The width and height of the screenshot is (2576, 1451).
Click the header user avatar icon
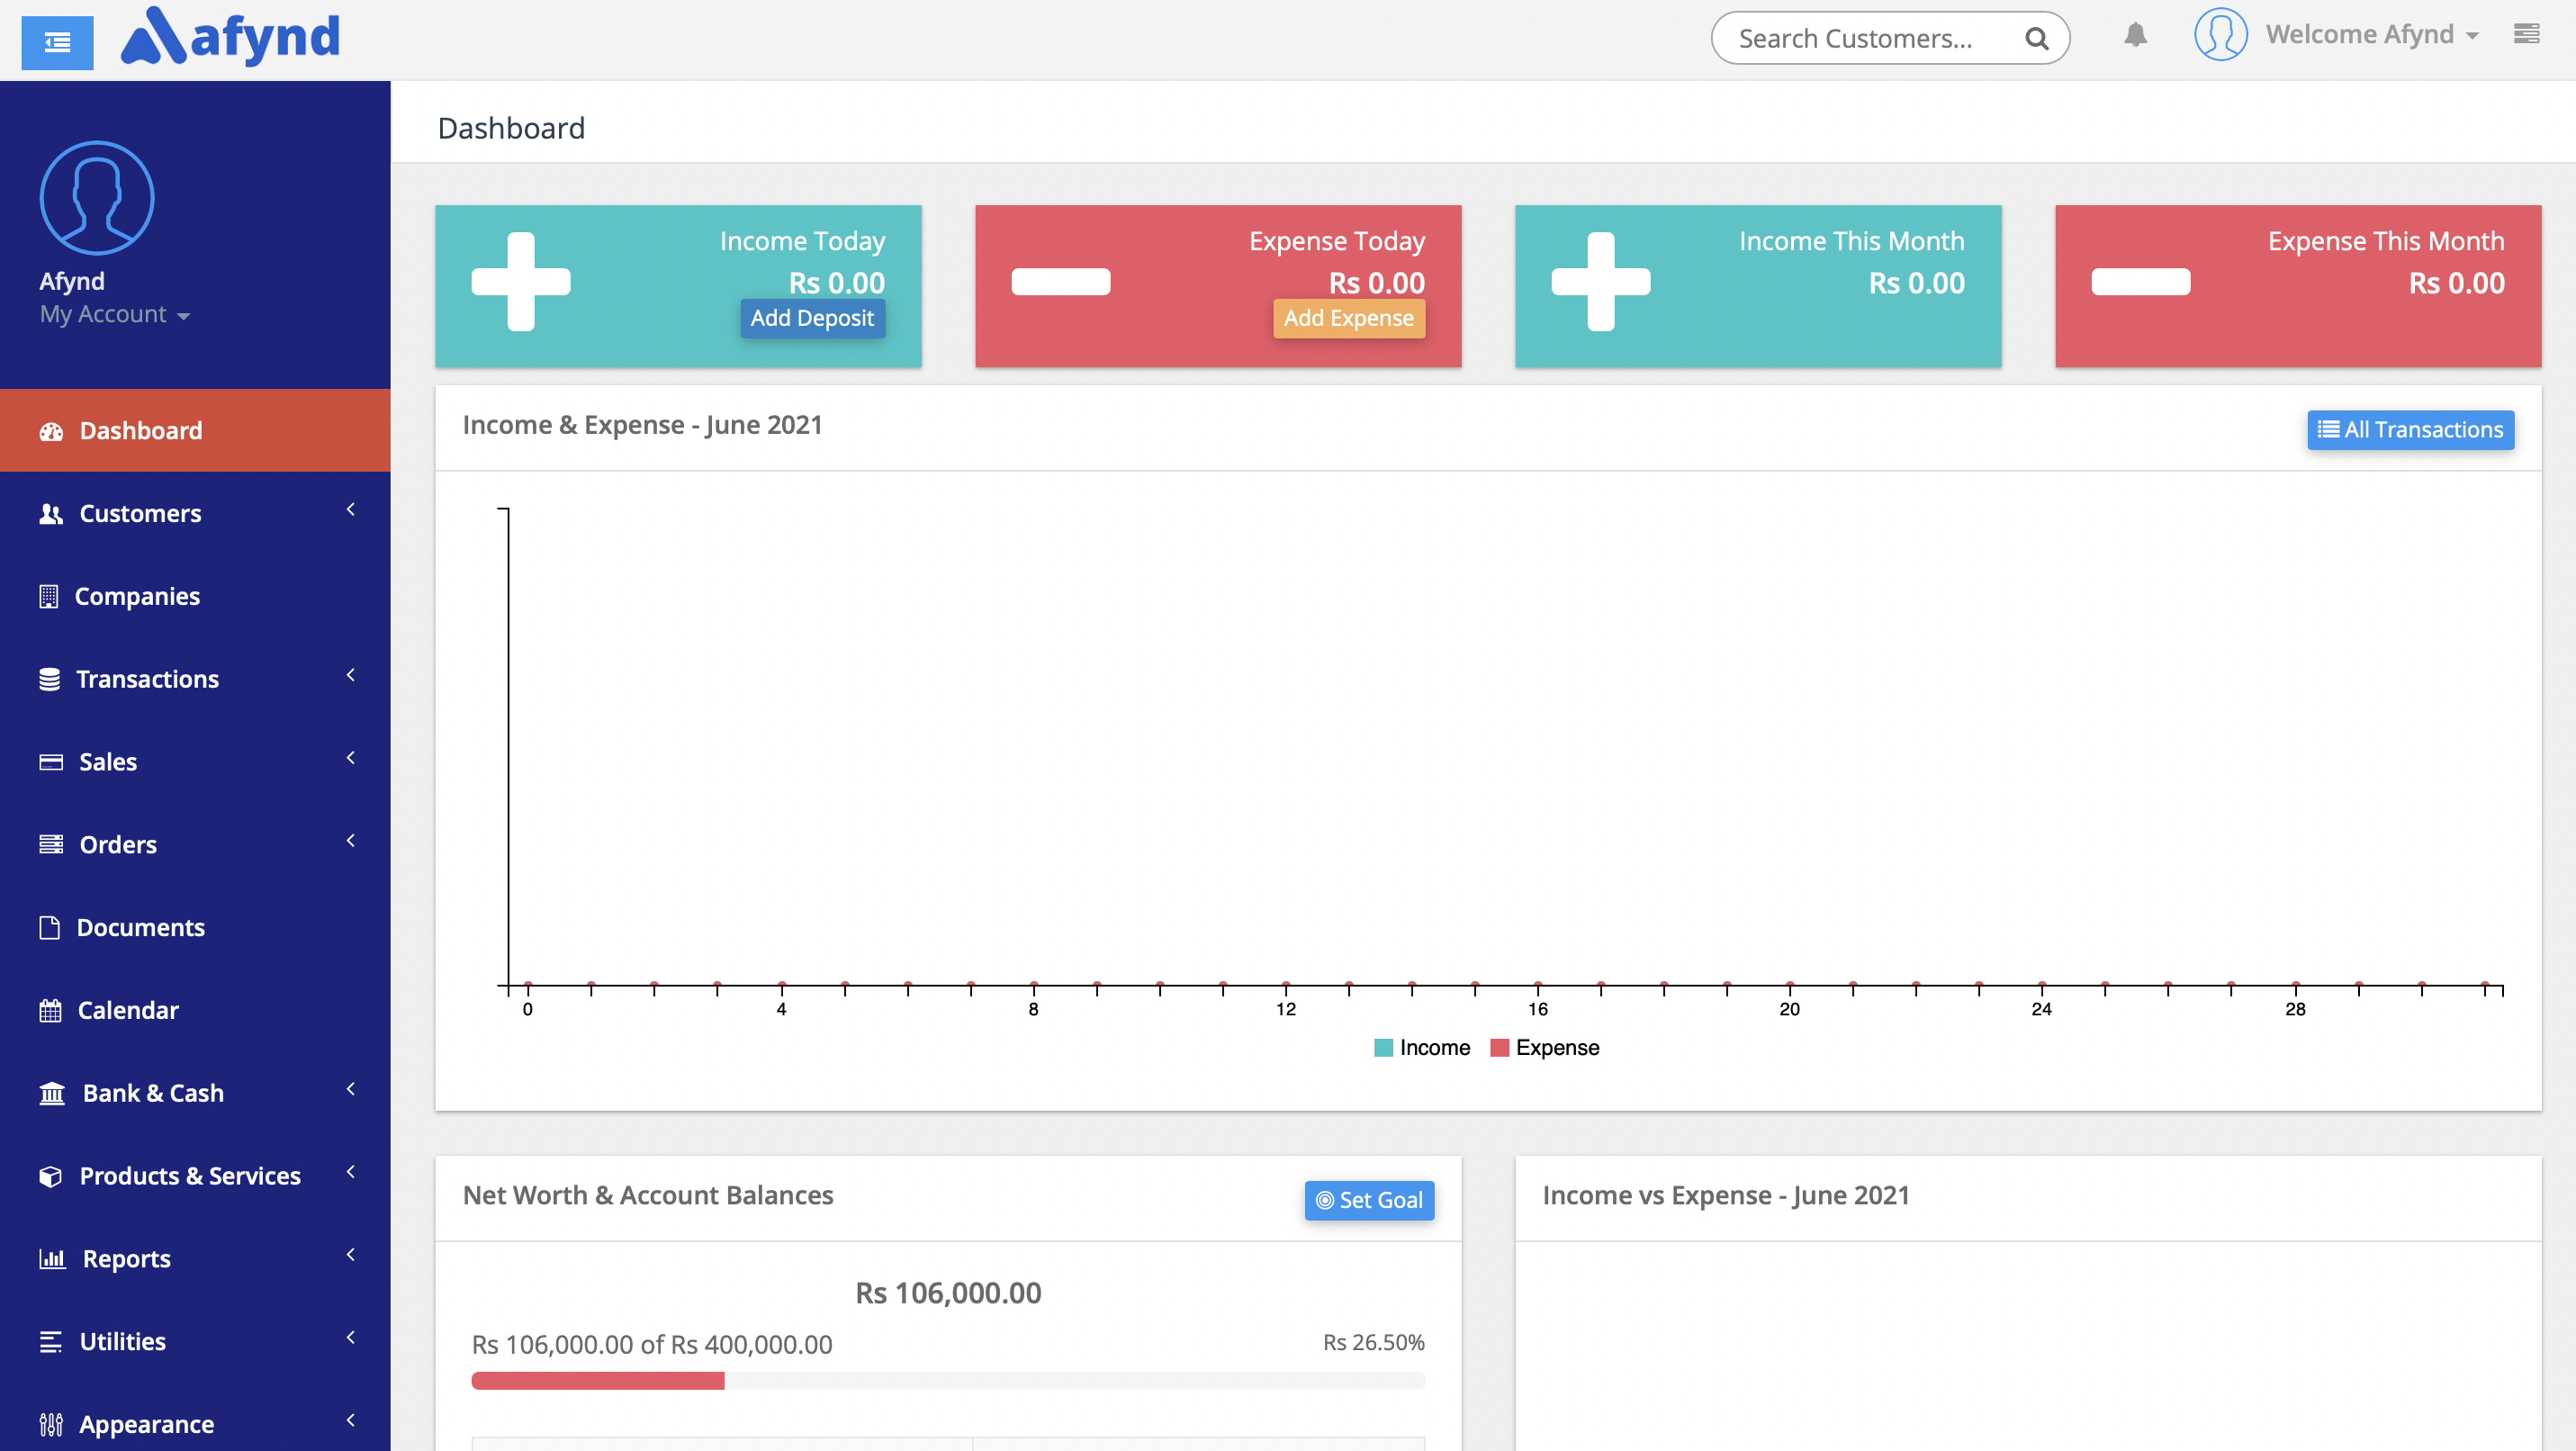pyautogui.click(x=2220, y=35)
